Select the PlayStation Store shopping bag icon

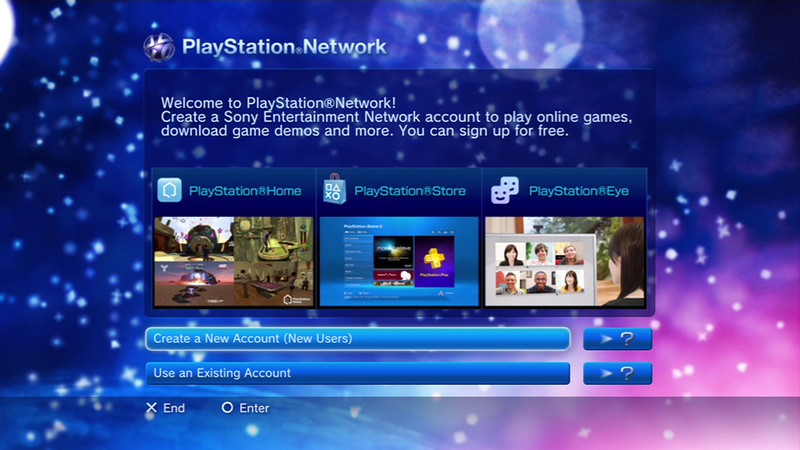[334, 189]
